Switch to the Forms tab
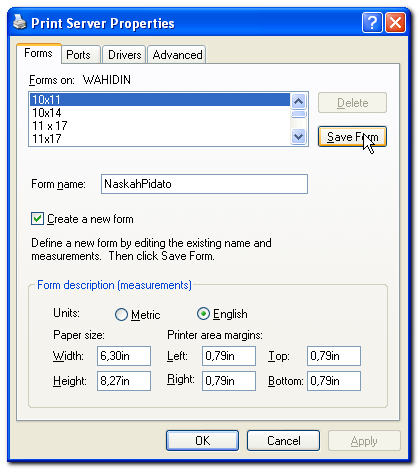The image size is (418, 469). (x=38, y=53)
